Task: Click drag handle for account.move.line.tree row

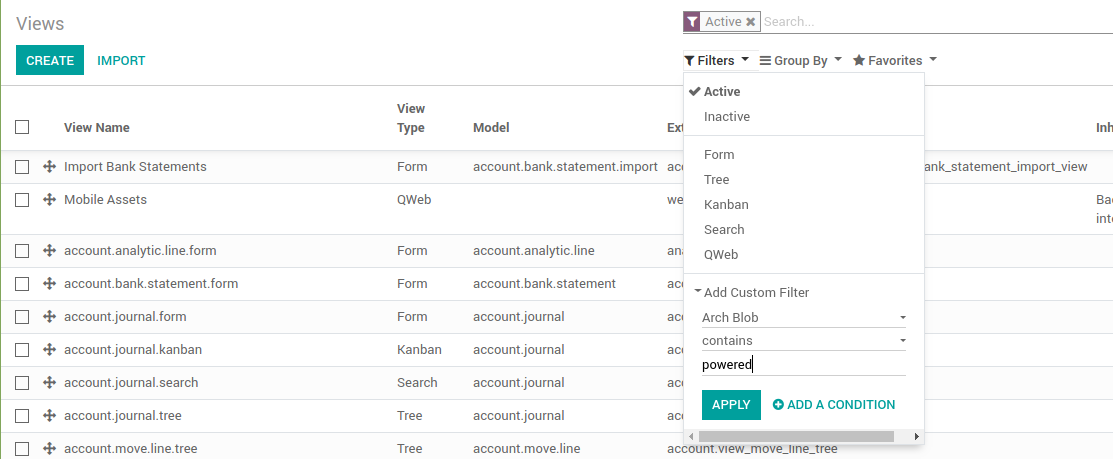Action: (x=49, y=449)
